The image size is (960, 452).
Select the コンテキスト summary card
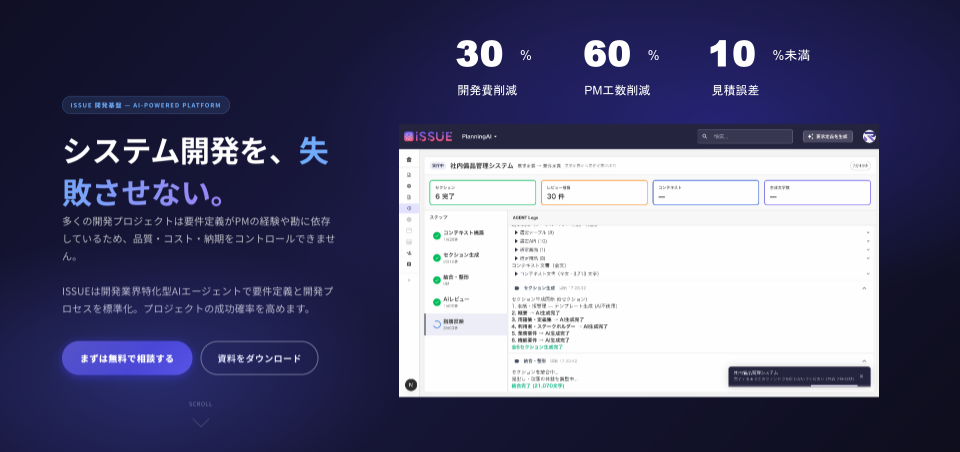coord(706,192)
